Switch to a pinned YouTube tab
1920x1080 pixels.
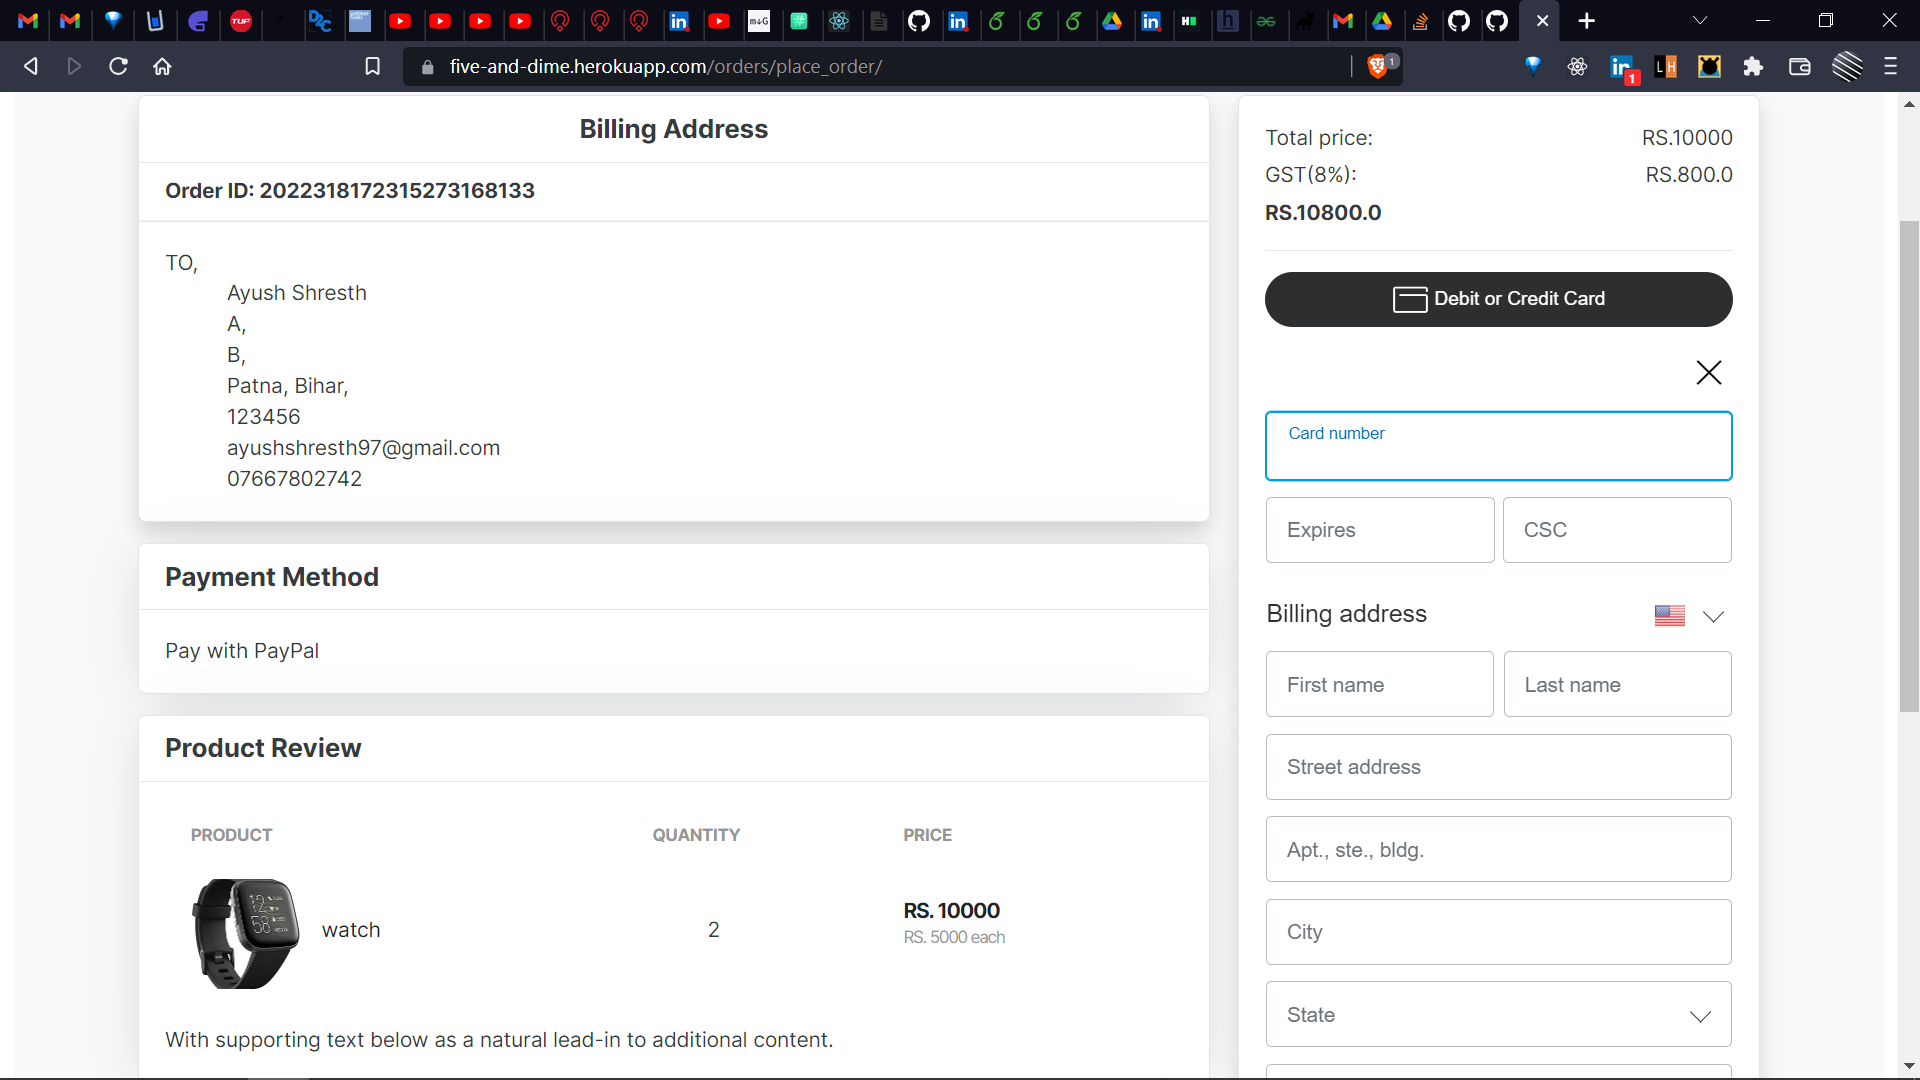[x=402, y=21]
